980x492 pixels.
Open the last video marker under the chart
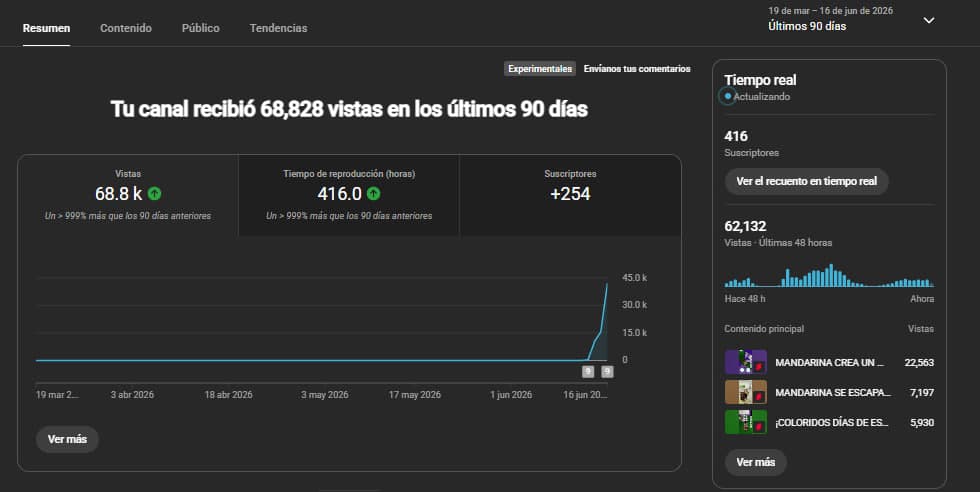point(607,371)
